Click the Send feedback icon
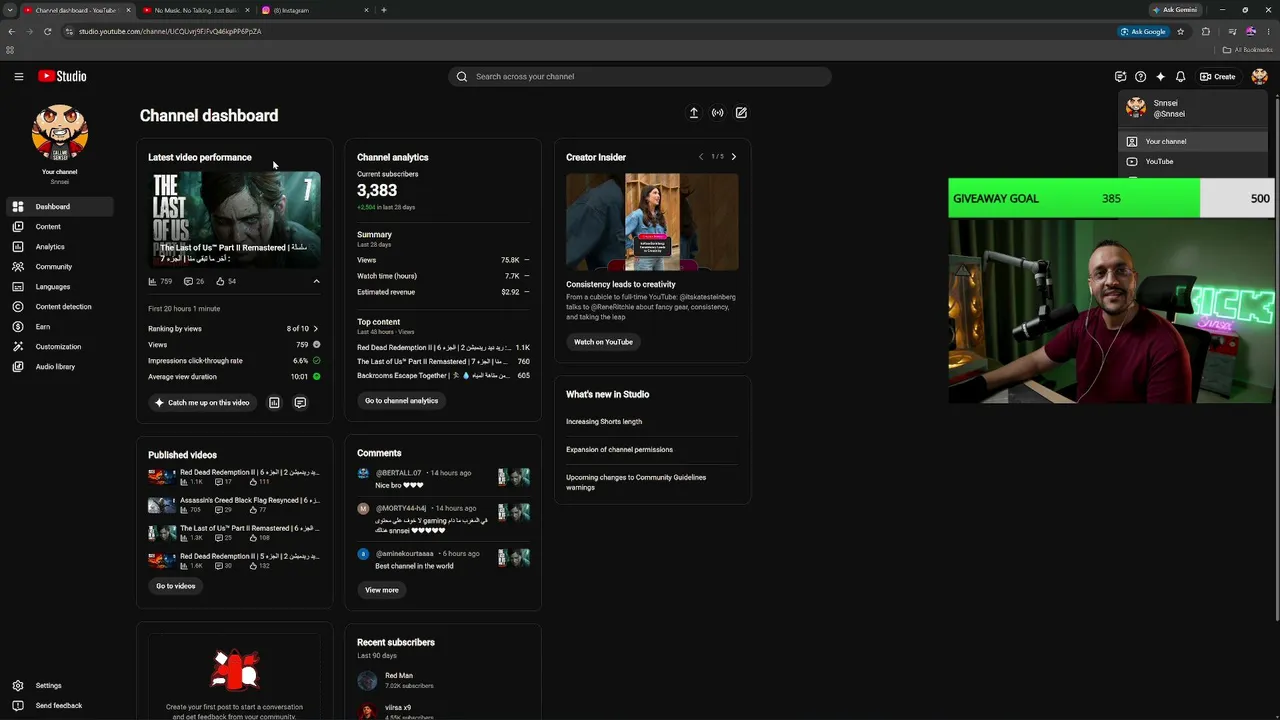Viewport: 1280px width, 720px height. point(17,706)
